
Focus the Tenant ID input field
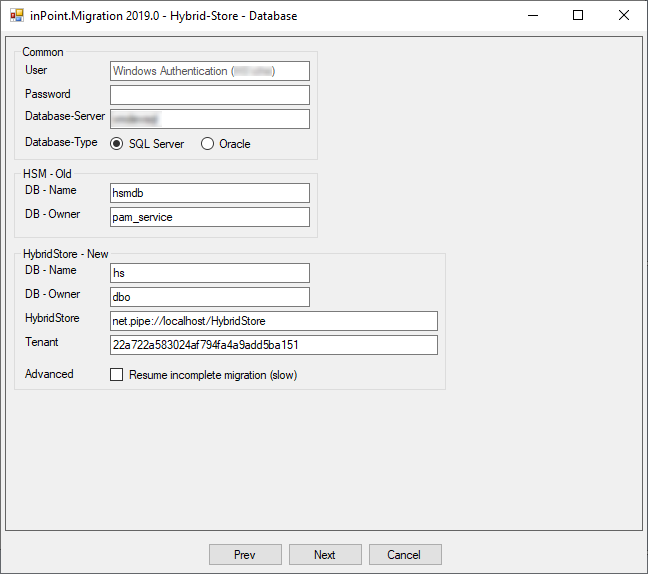point(274,345)
